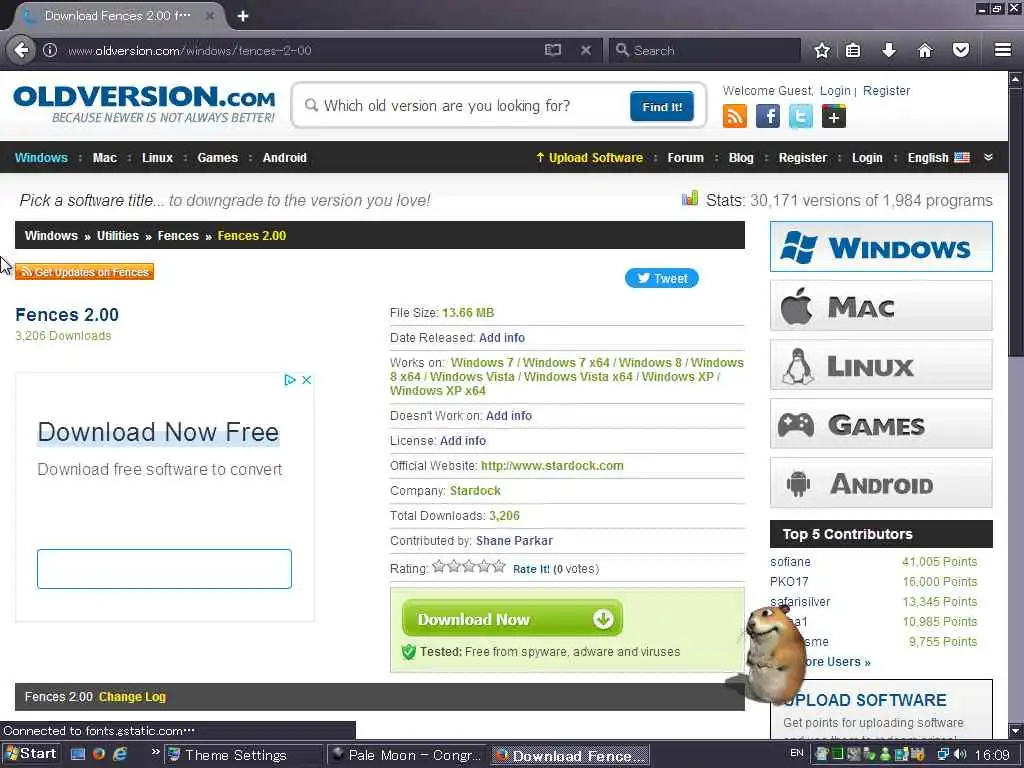Open Blog in the nav bar
The width and height of the screenshot is (1024, 768).
point(741,157)
